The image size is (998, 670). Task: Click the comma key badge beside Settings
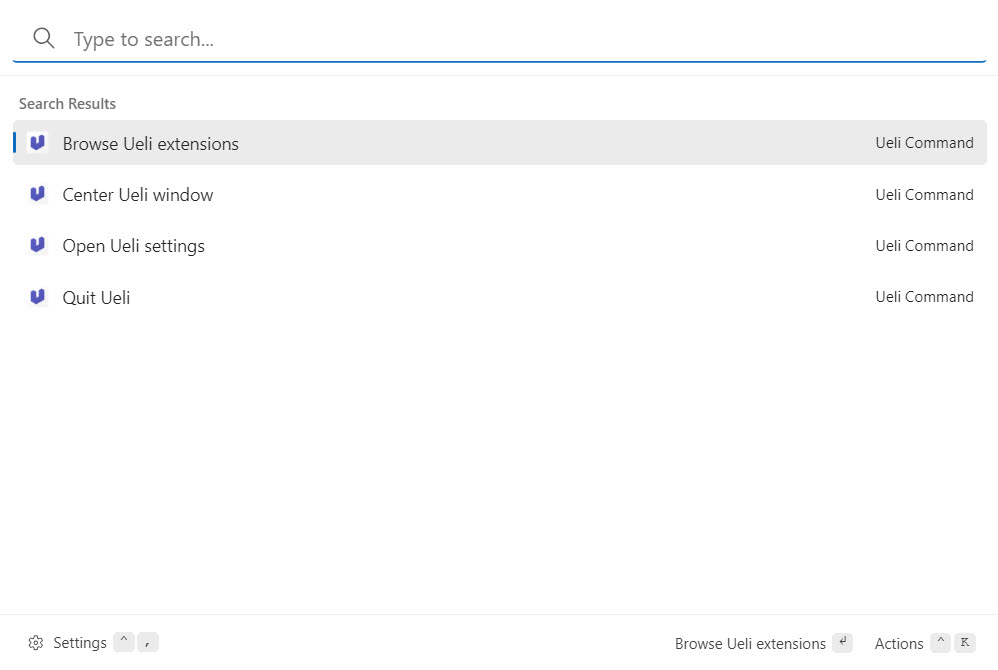(148, 642)
